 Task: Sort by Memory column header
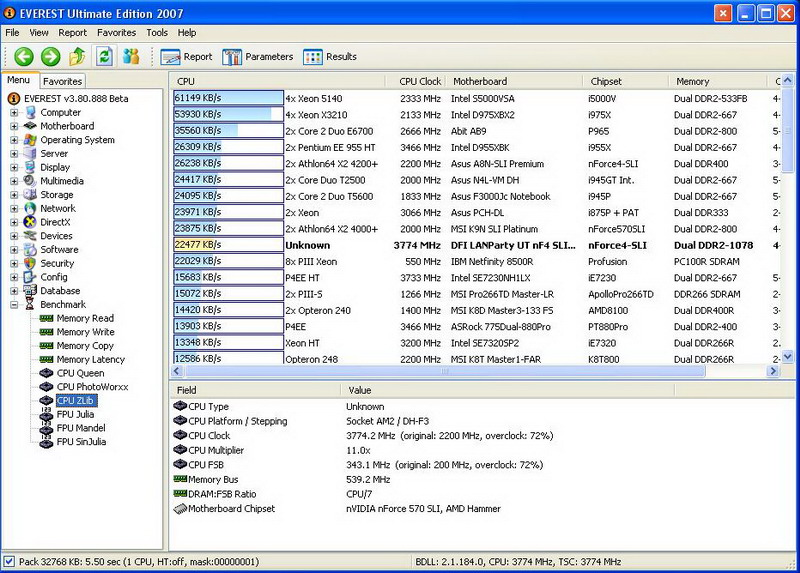point(718,81)
